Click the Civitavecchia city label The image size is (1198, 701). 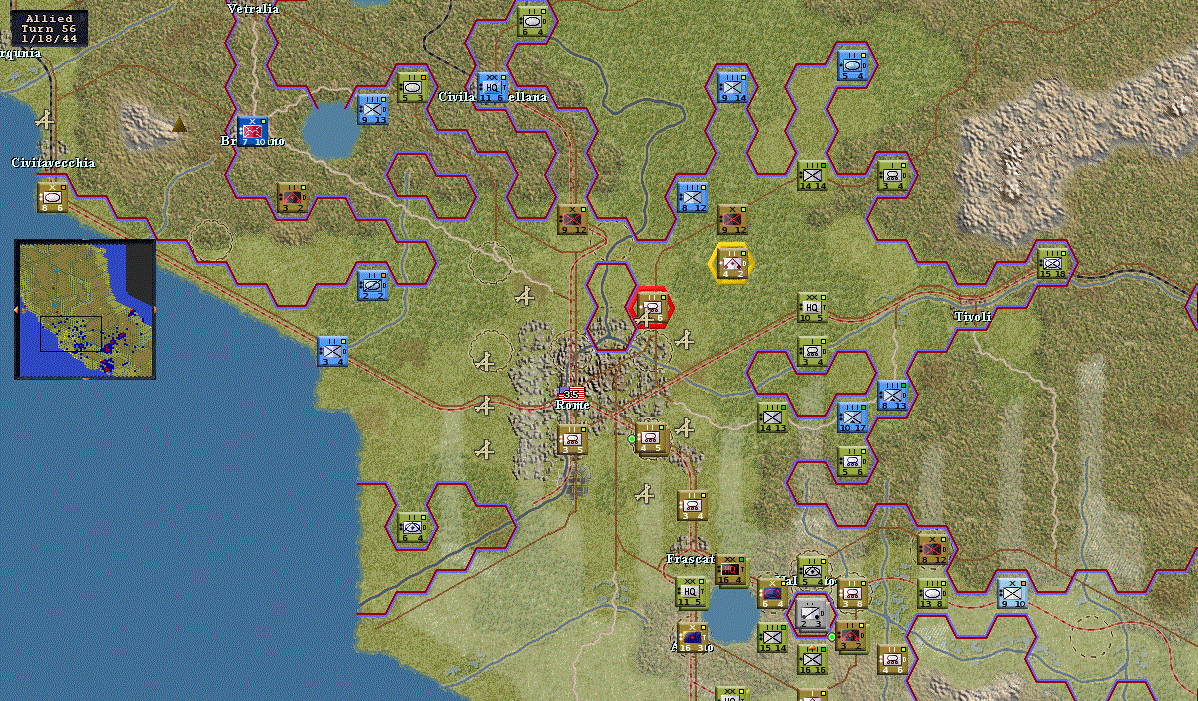pos(53,163)
